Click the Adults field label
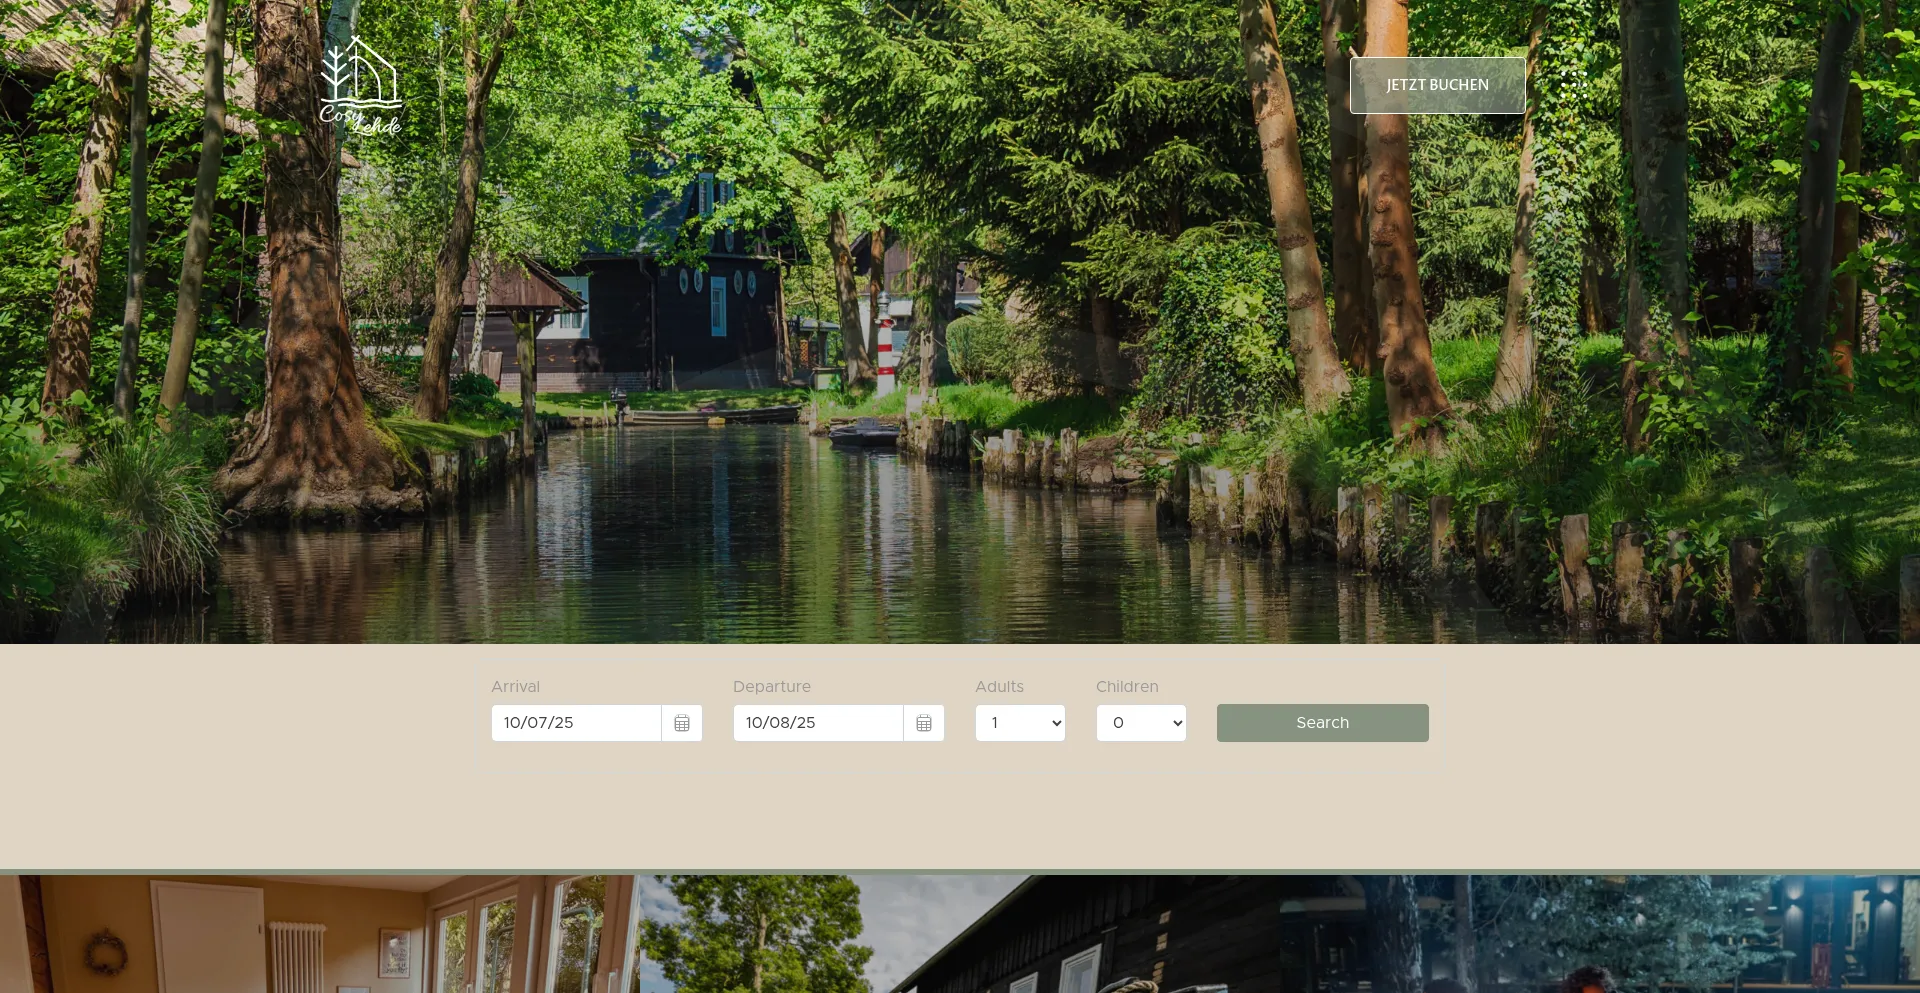Screen dimensions: 1920x993 pos(999,687)
